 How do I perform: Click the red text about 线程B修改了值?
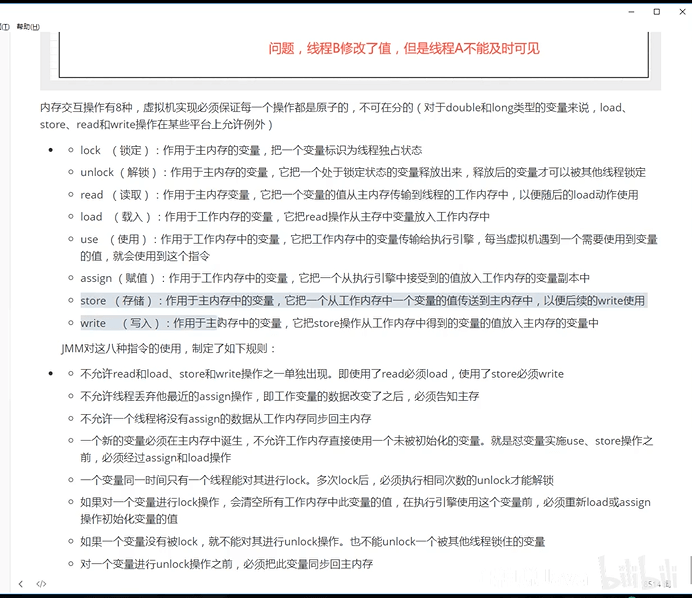(404, 48)
